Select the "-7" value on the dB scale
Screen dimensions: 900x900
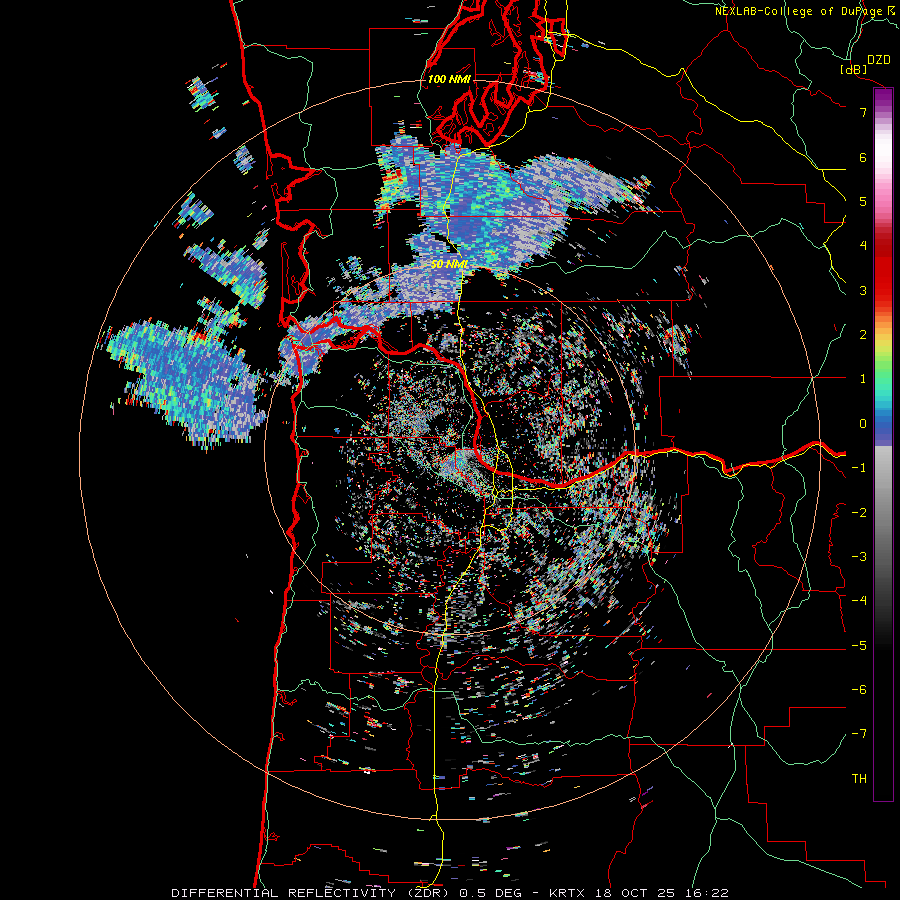(859, 734)
